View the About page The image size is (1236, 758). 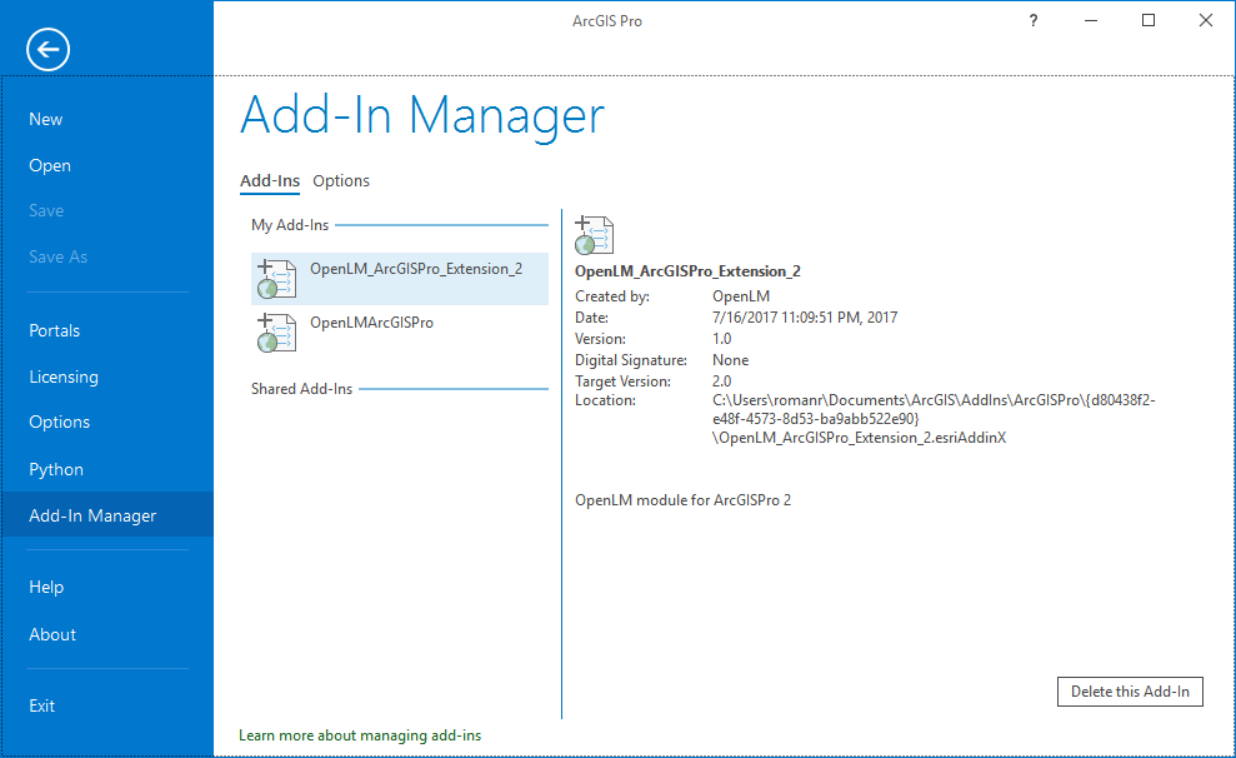point(52,634)
